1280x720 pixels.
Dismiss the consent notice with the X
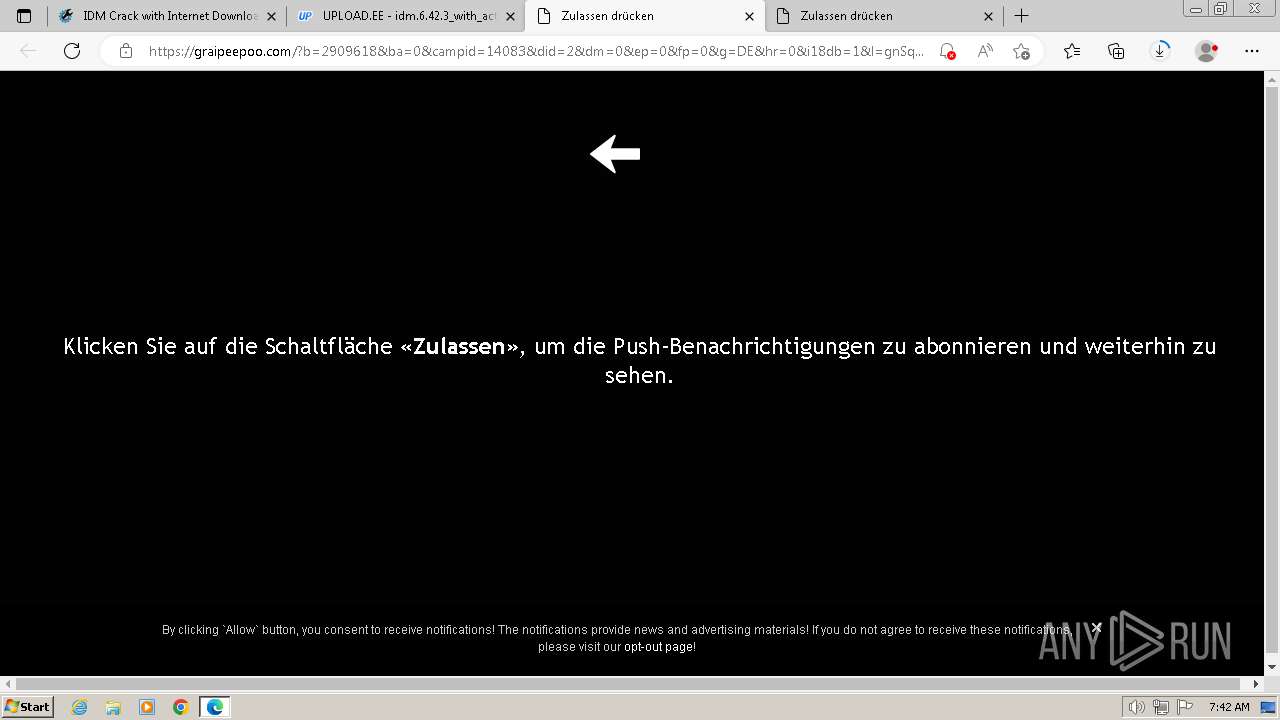coord(1096,628)
